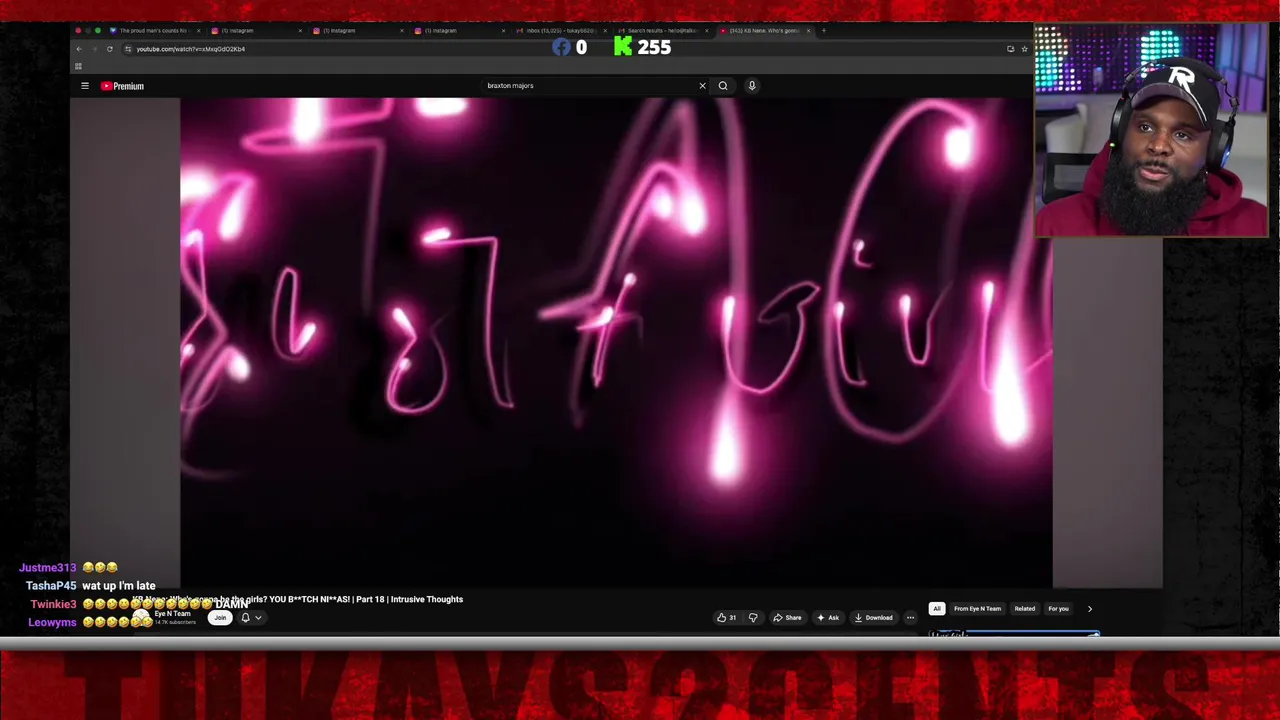This screenshot has height=720, width=1280.
Task: Like the video with thumbs up
Action: click(726, 618)
